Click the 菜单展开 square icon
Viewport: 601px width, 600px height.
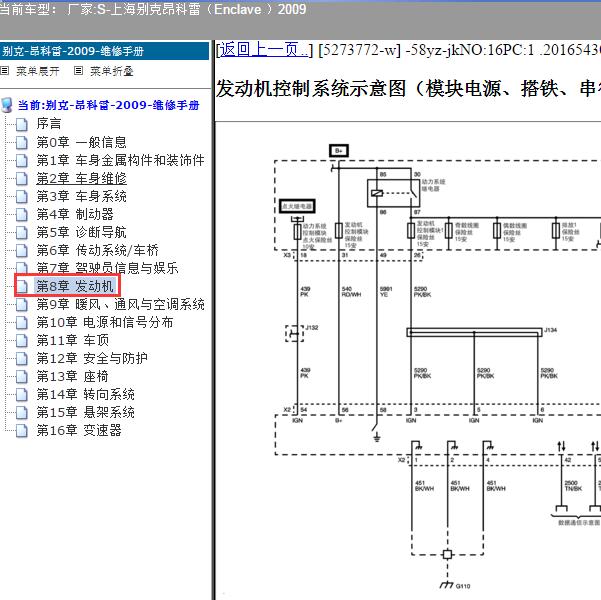5,71
